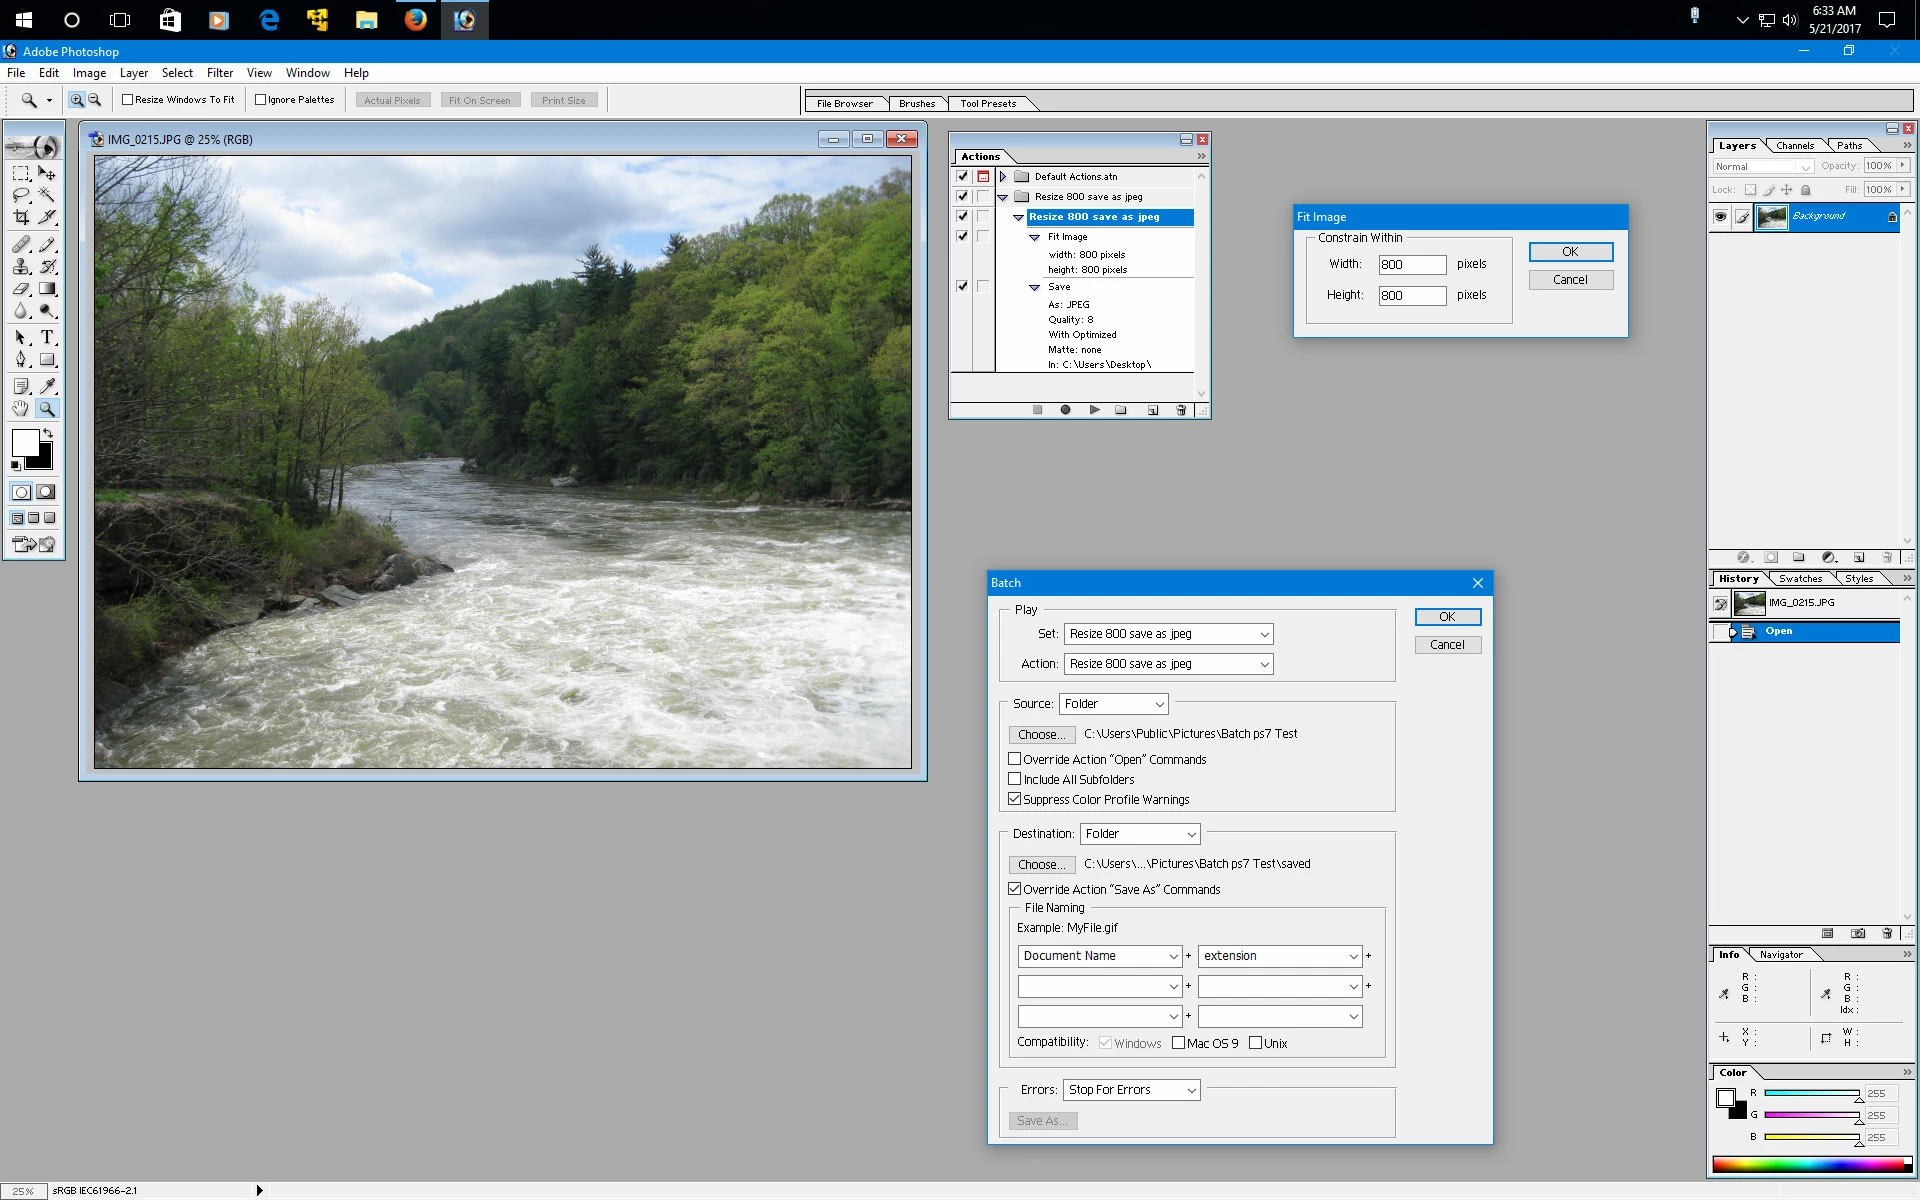Image resolution: width=1920 pixels, height=1200 pixels.
Task: Select the Eyedropper tool
Action: [47, 386]
